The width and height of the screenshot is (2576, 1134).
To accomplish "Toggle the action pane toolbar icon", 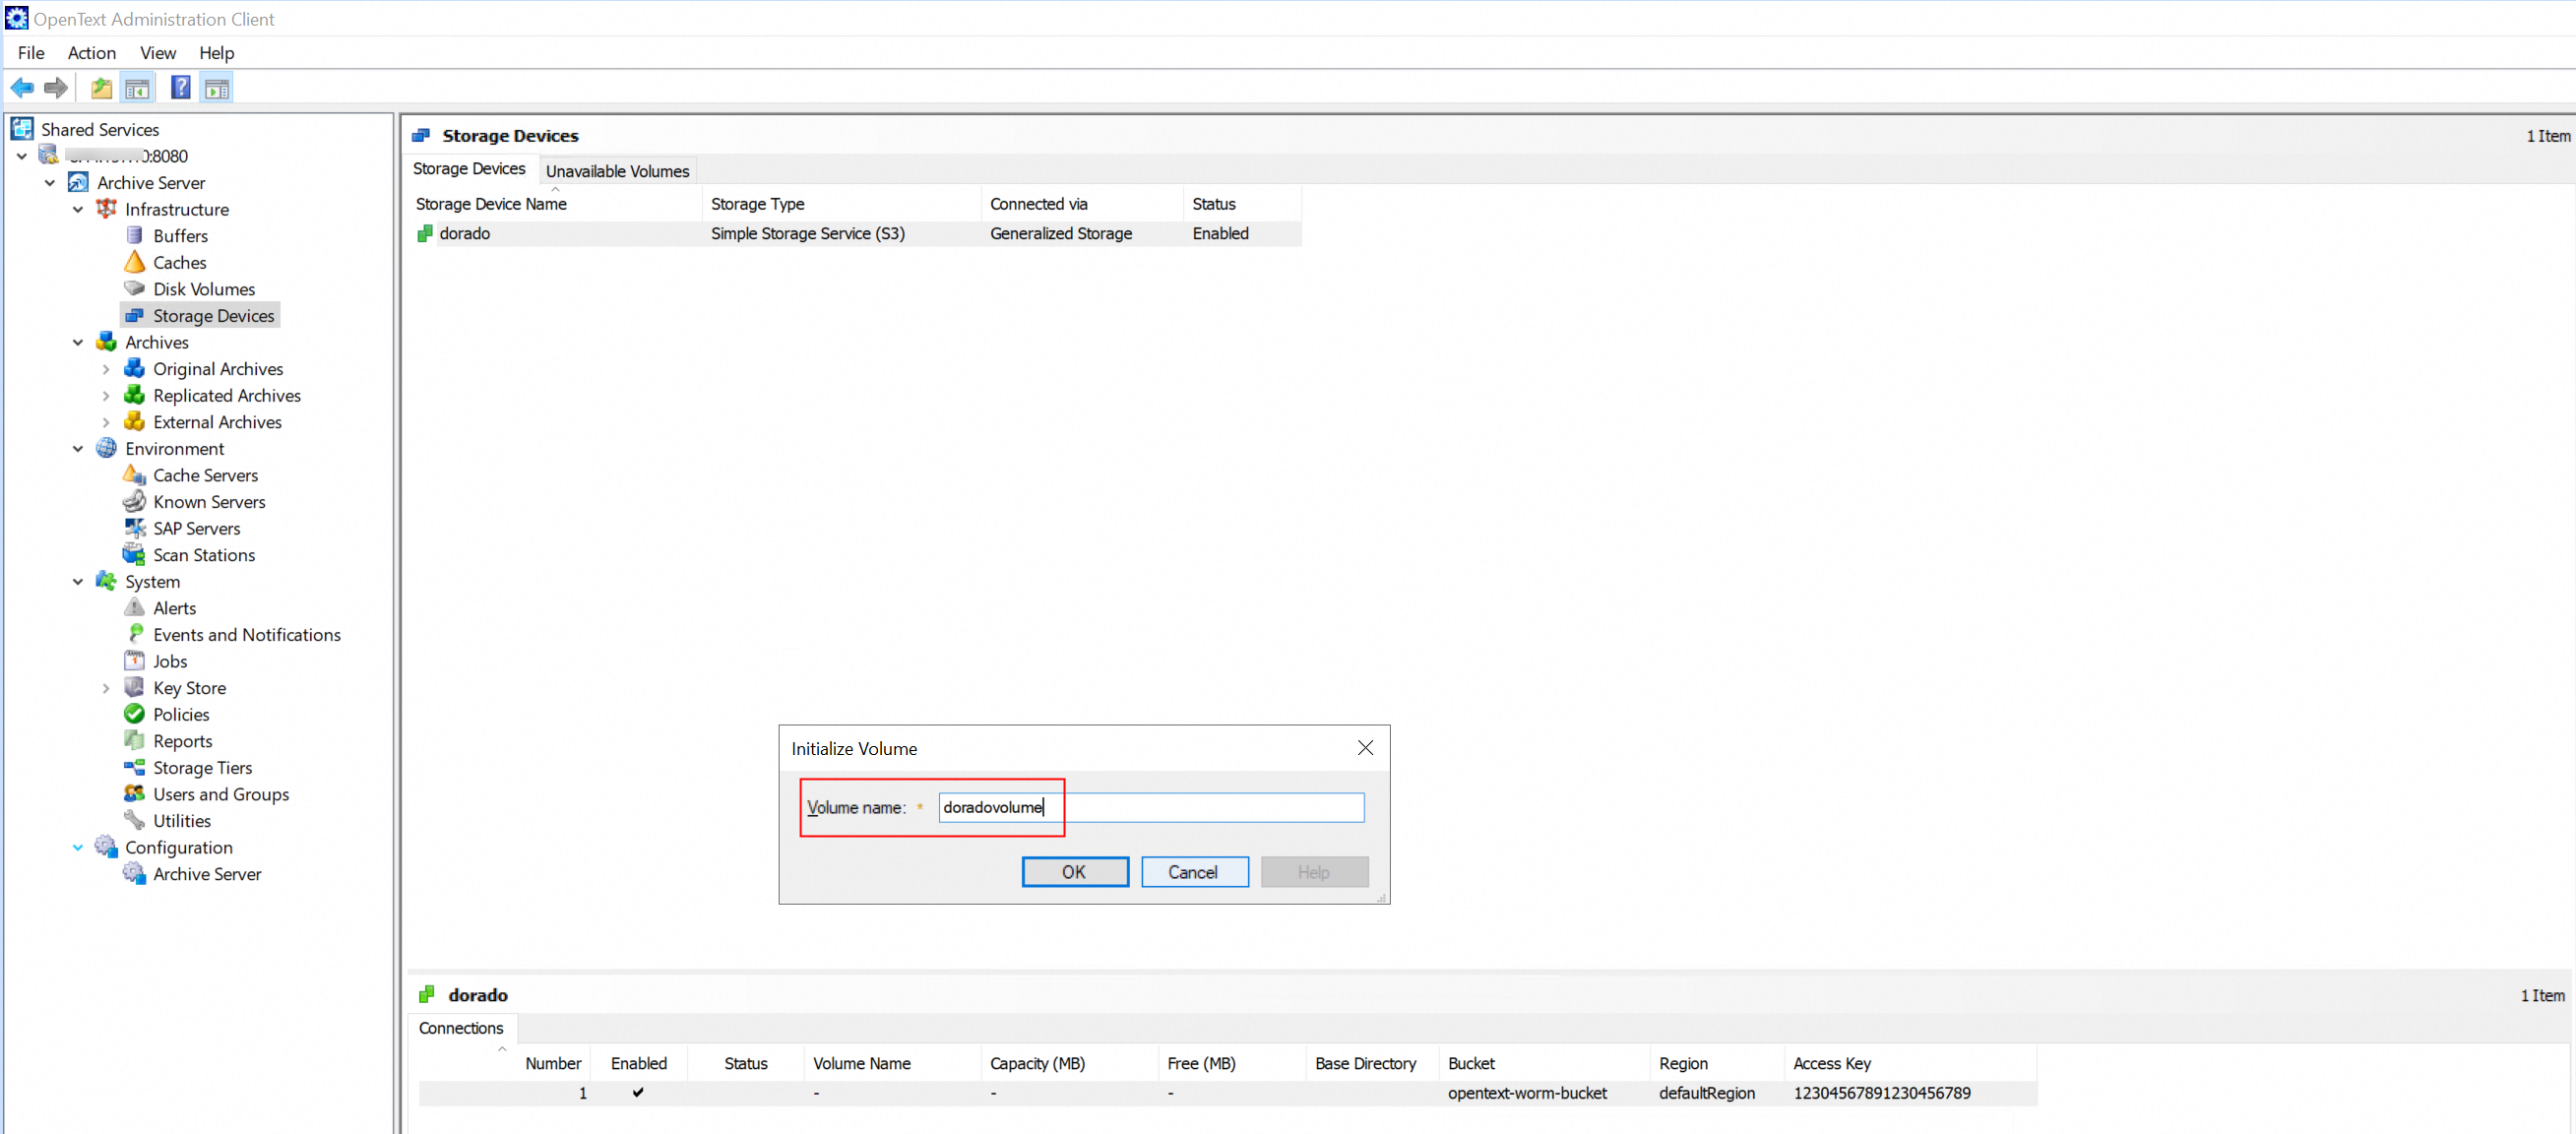I will tap(217, 88).
